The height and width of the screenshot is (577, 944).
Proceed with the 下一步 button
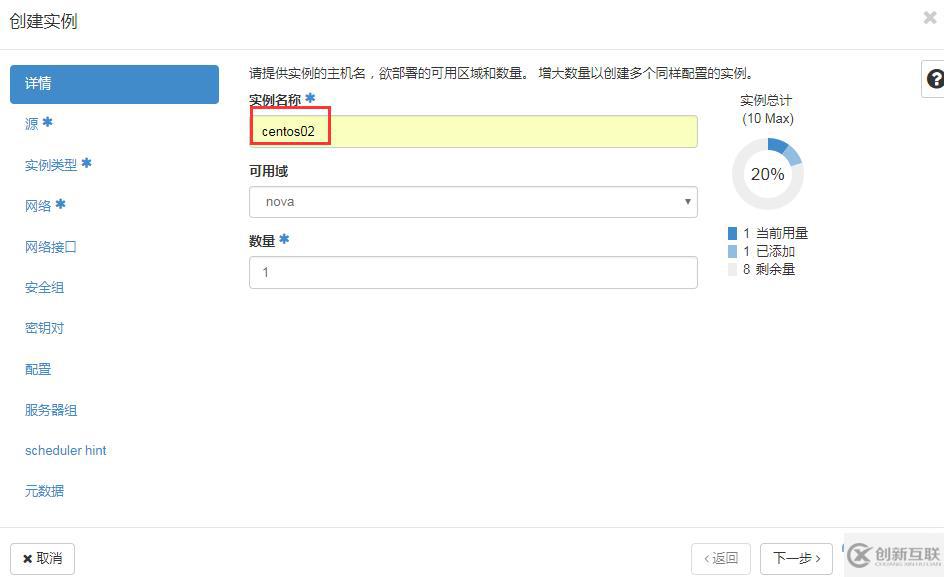pyautogui.click(x=796, y=559)
